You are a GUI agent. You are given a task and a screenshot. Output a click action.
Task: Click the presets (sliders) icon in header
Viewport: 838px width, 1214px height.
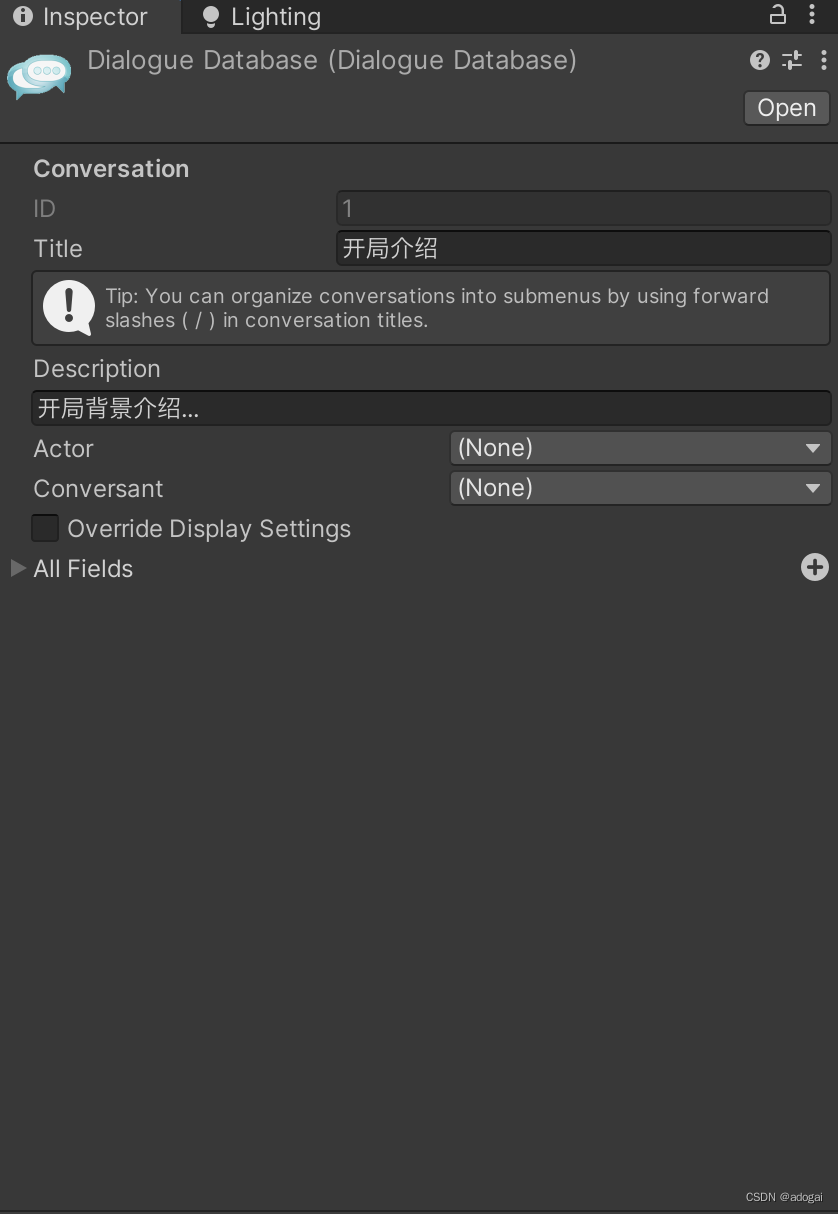(792, 60)
